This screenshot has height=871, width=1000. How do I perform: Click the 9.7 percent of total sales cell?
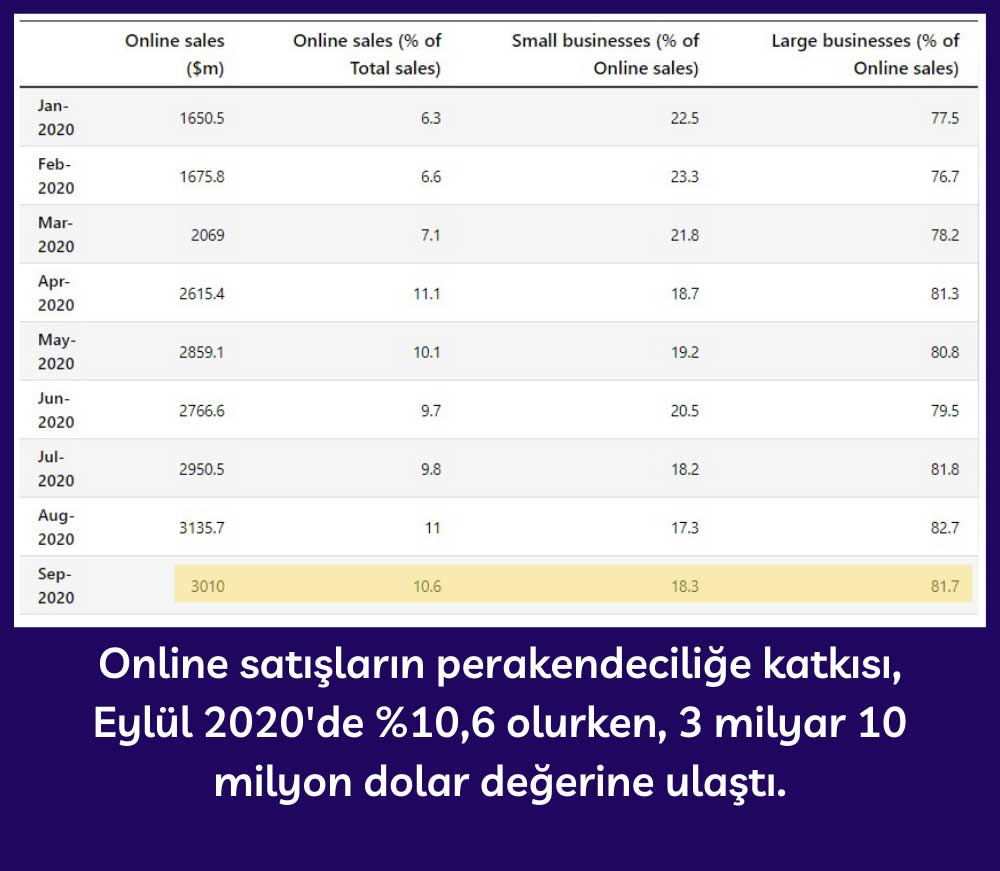431,411
